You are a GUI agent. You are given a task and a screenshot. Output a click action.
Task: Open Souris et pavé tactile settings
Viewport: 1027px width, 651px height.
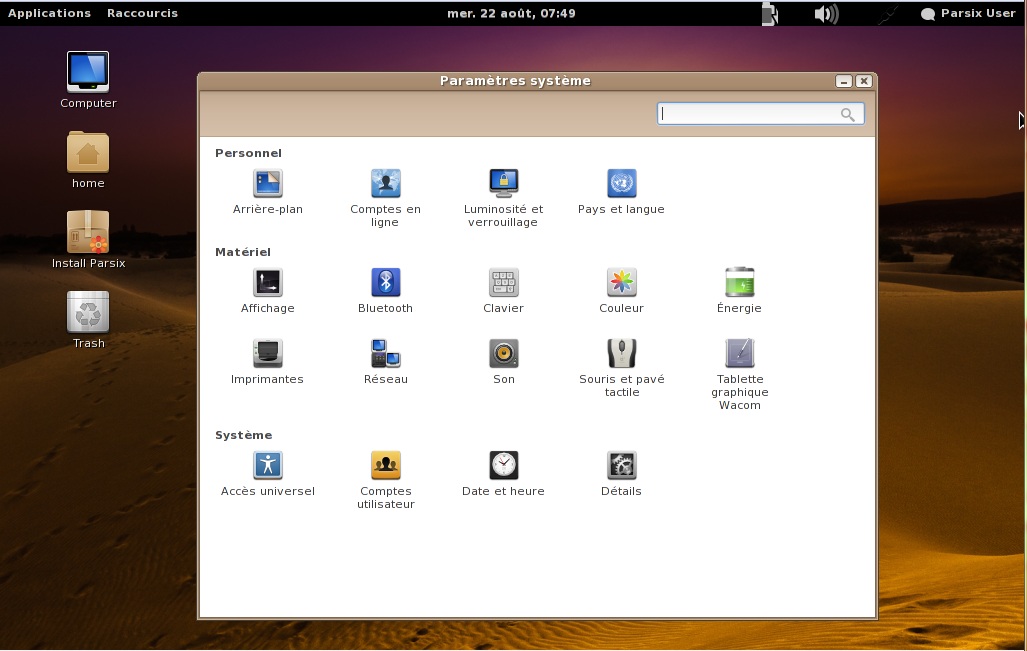click(621, 368)
